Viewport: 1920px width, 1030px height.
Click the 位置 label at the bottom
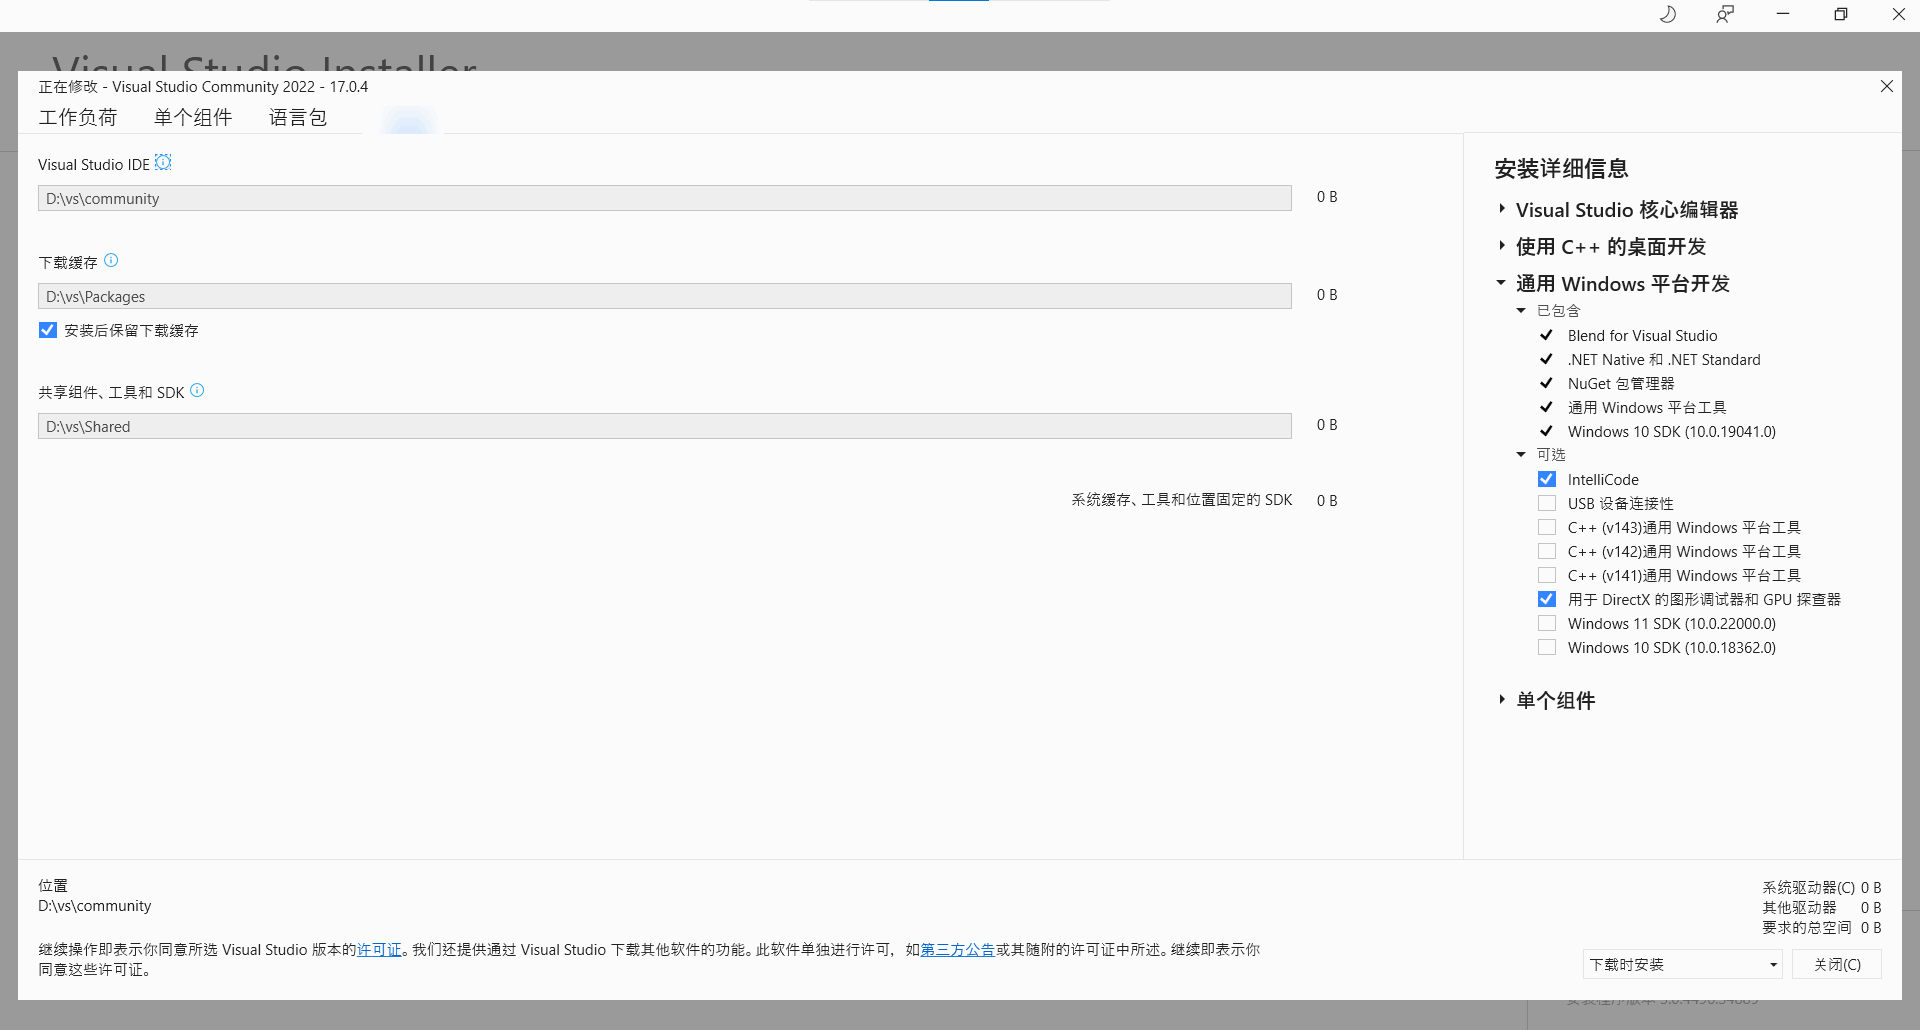(x=53, y=885)
